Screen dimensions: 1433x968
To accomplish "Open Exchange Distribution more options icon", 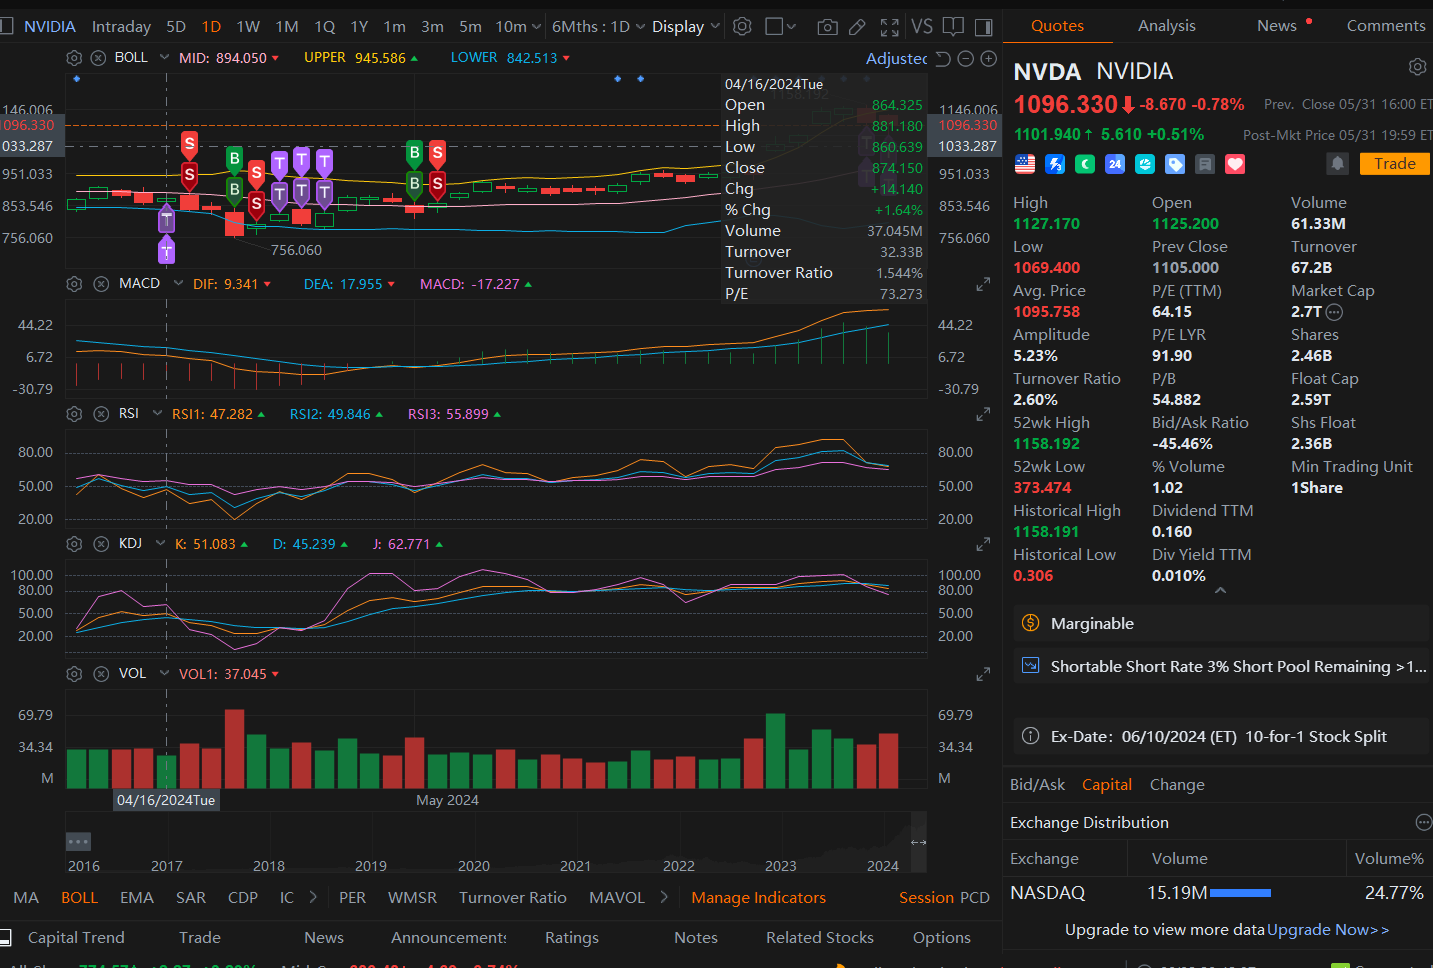I will click(1423, 822).
